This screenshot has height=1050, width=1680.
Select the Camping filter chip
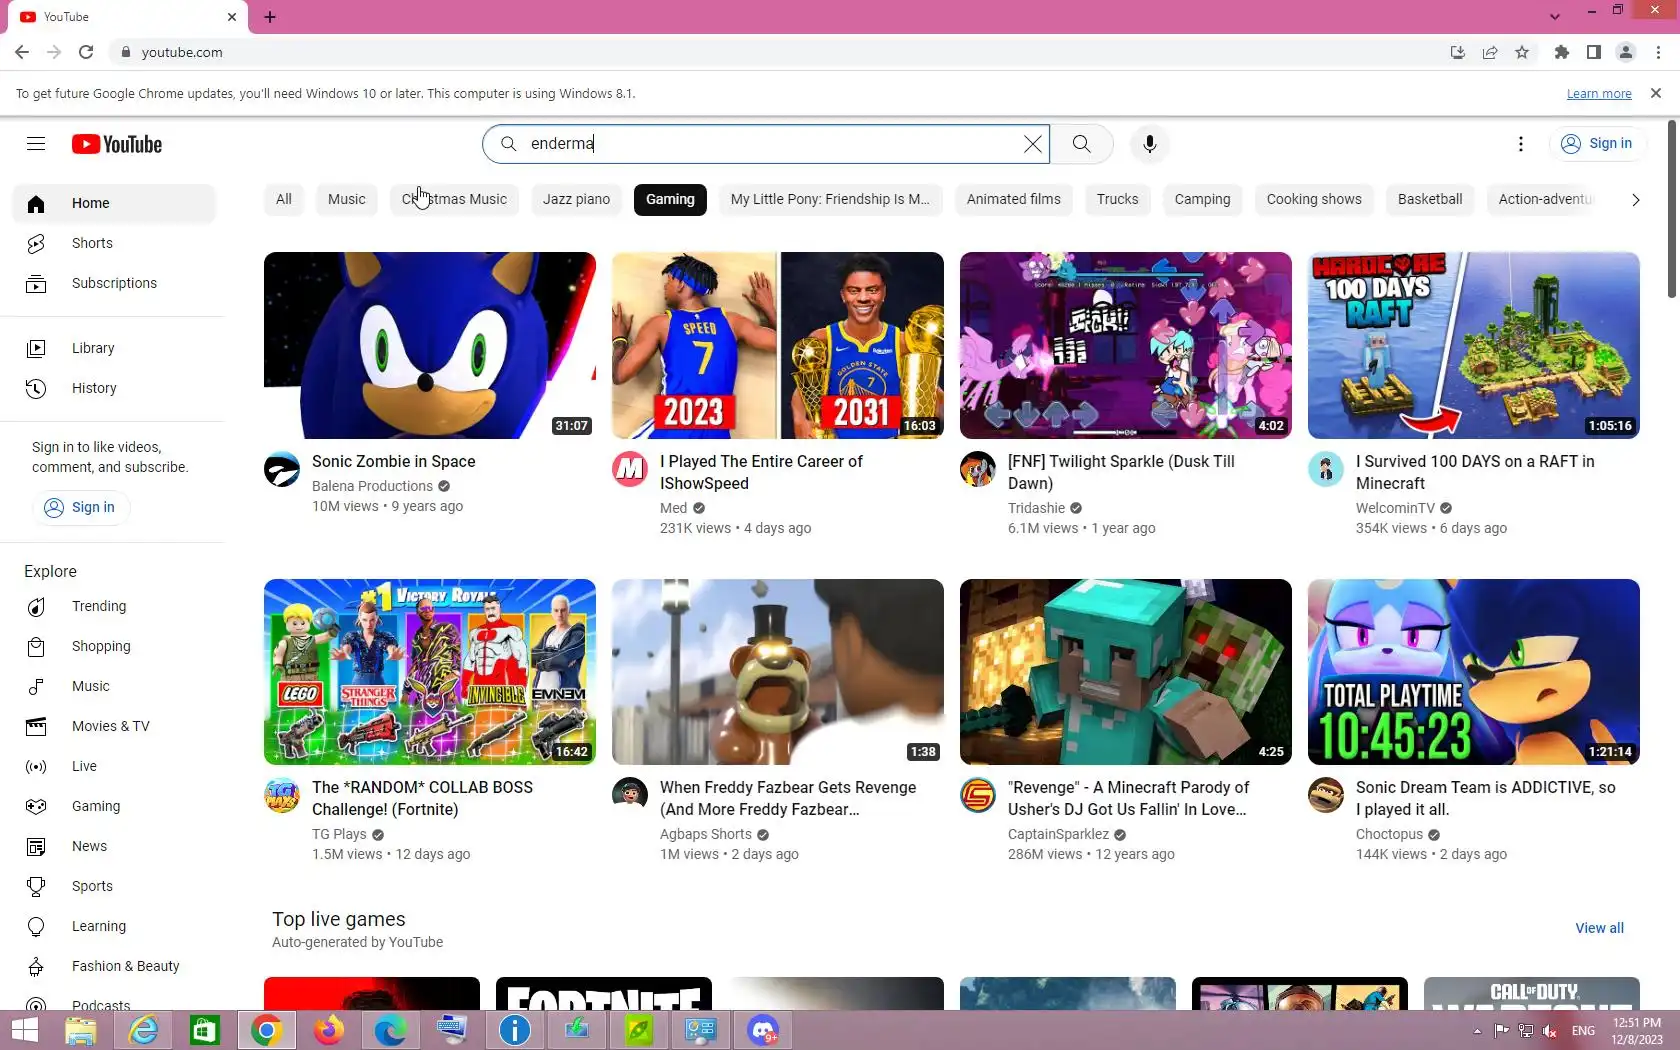tap(1202, 200)
